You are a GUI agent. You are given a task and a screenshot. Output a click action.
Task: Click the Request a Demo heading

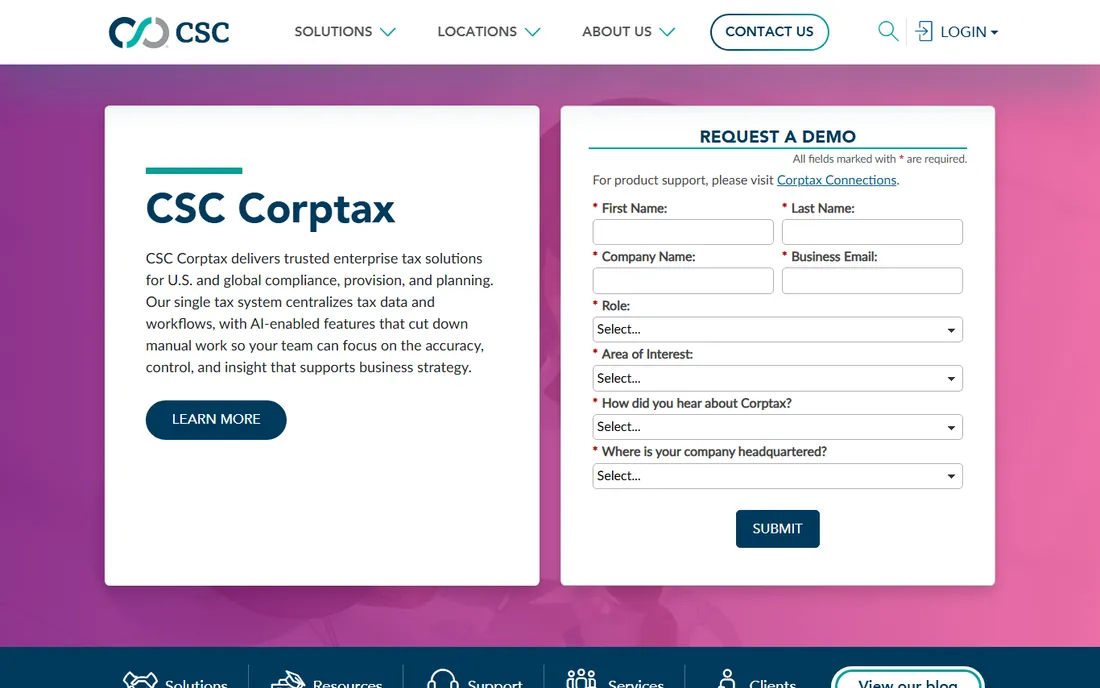tap(777, 137)
